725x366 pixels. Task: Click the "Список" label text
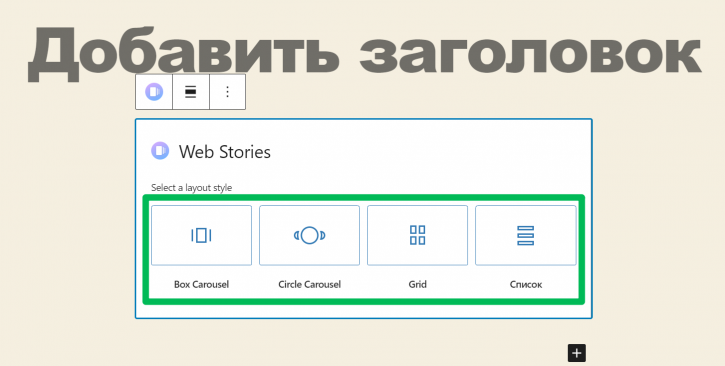click(526, 285)
